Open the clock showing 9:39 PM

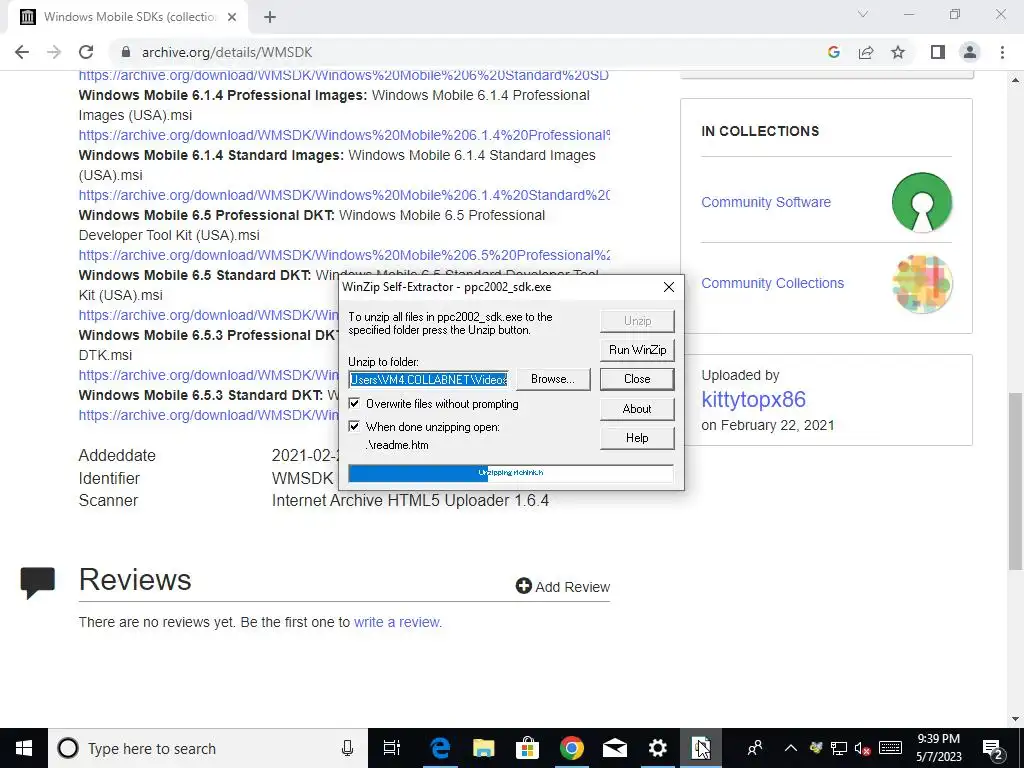coord(938,748)
